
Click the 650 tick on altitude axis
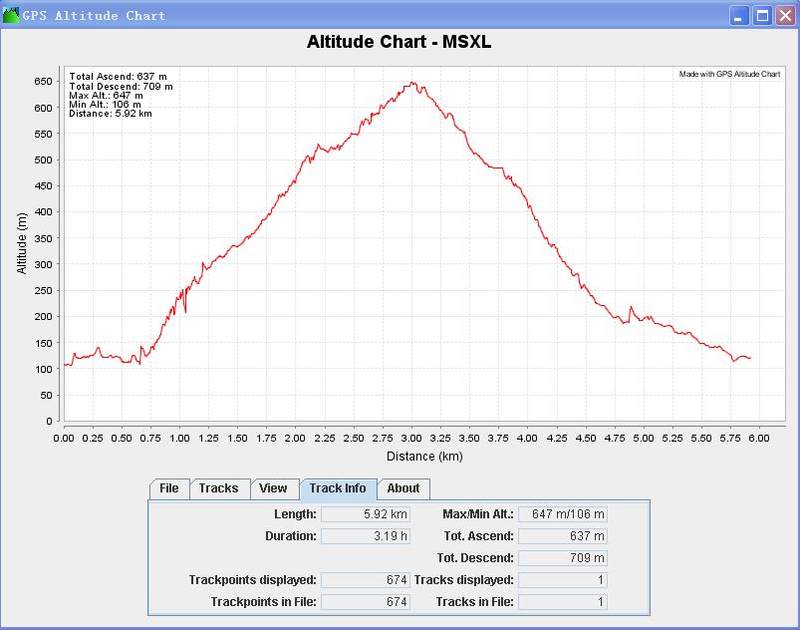pos(43,82)
